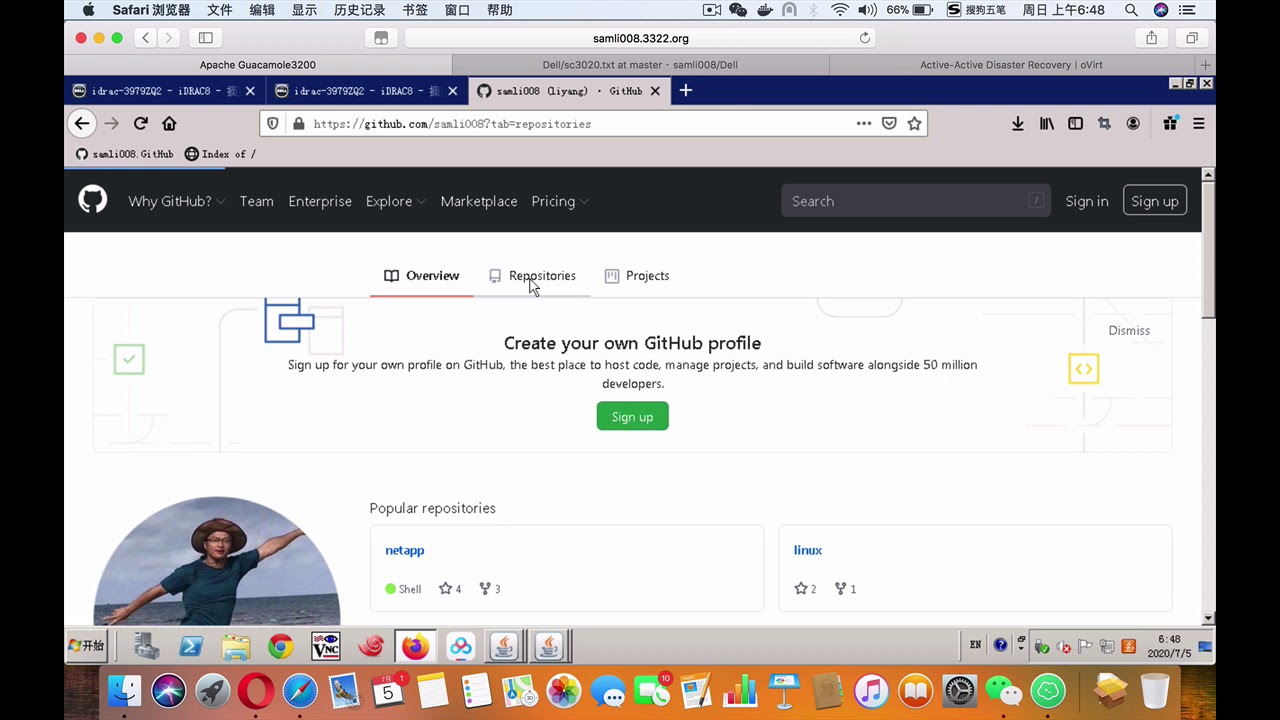Open Enterprise link in GitHub navigation
Image resolution: width=1280 pixels, height=720 pixels.
(320, 201)
